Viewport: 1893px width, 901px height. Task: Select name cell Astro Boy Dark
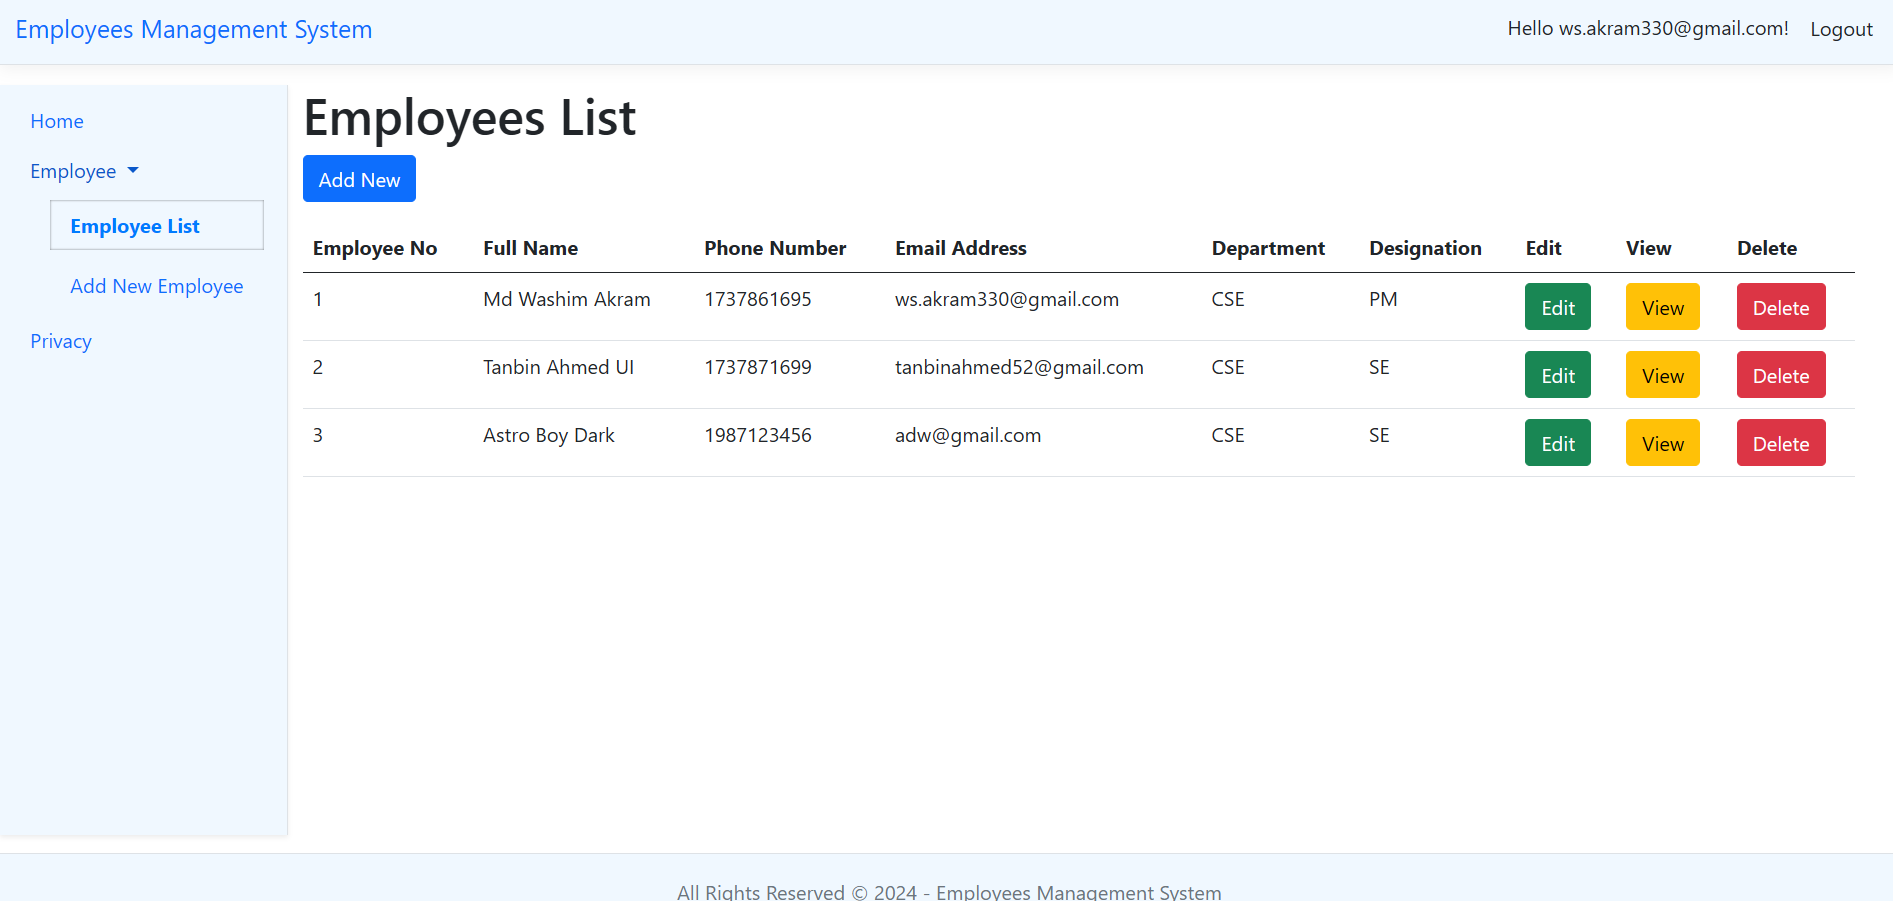(549, 435)
